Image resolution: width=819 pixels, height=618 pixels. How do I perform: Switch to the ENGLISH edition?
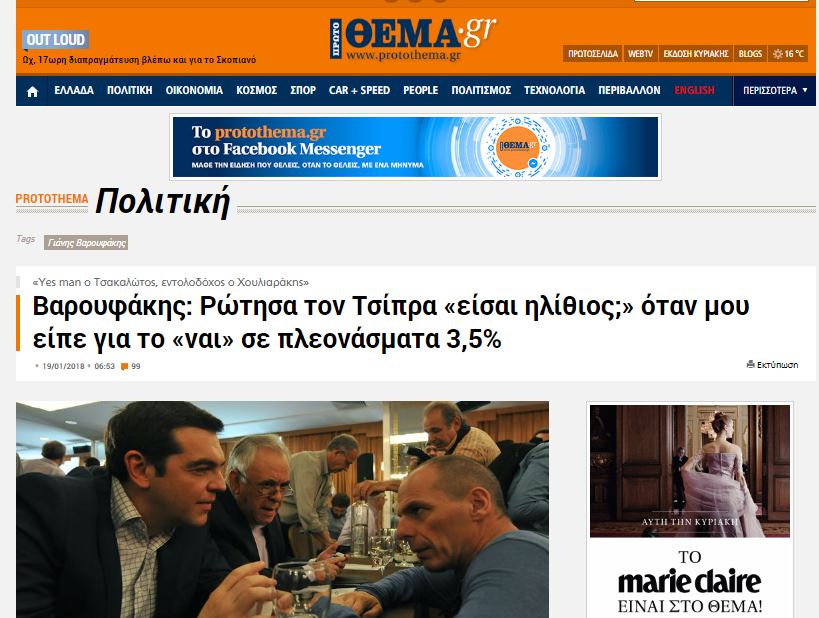click(694, 90)
